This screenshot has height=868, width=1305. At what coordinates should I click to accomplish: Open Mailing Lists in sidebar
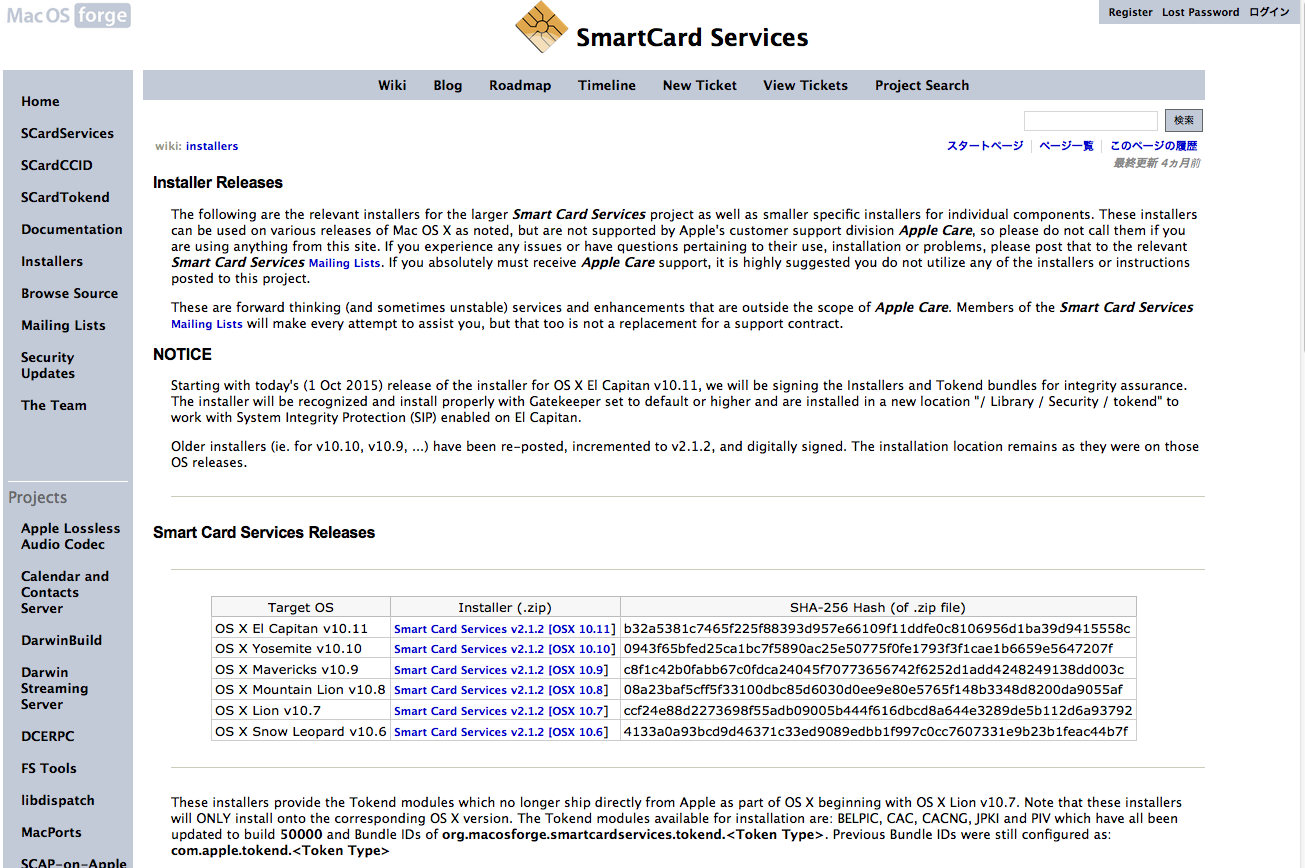point(63,325)
